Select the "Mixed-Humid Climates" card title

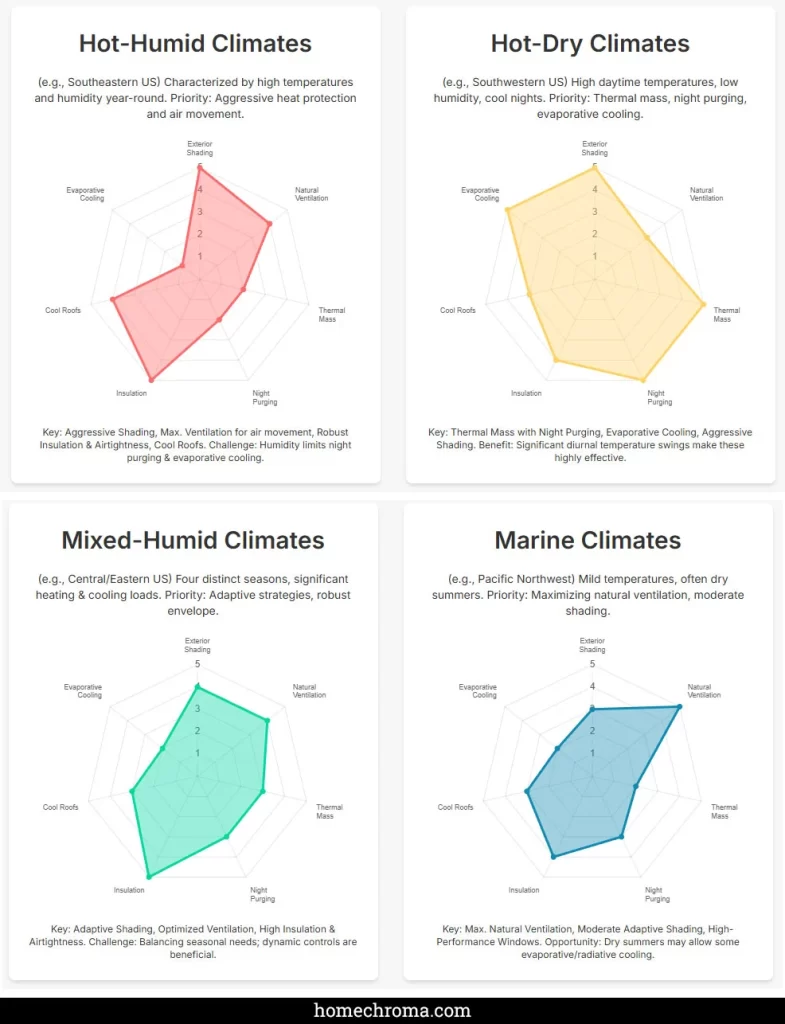193,541
